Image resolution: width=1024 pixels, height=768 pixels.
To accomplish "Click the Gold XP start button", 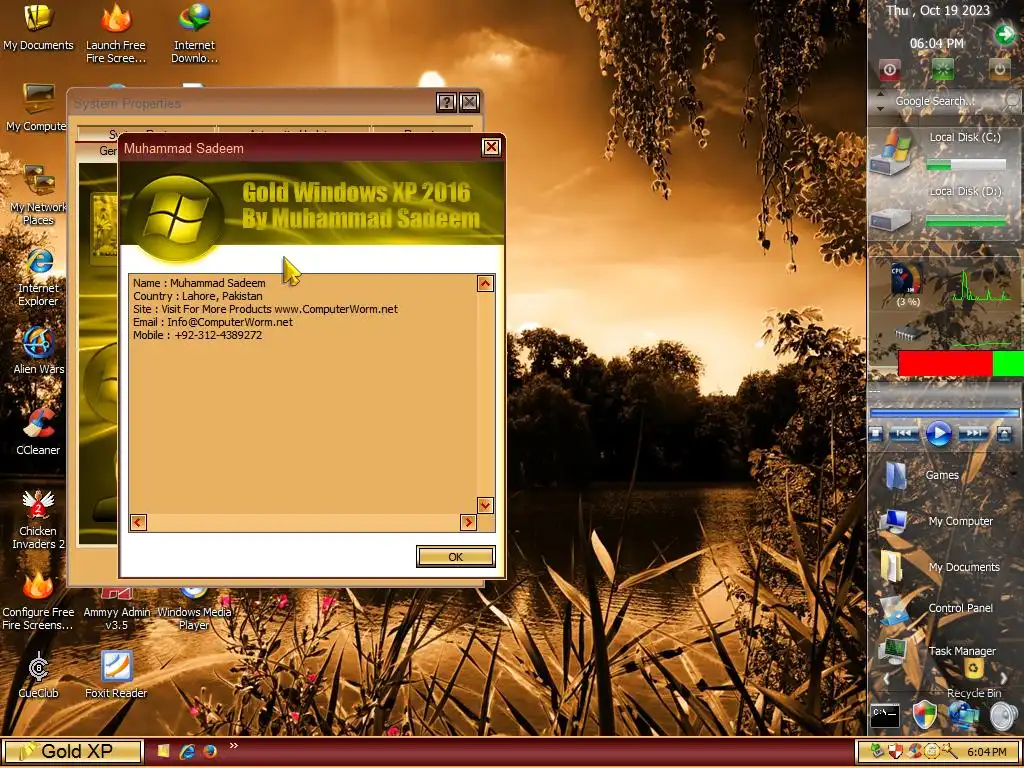I will (72, 752).
